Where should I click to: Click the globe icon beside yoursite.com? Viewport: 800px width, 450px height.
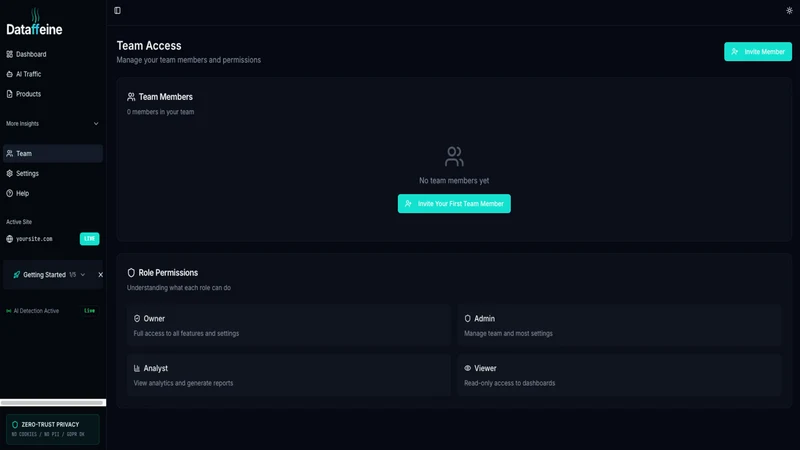click(10, 239)
